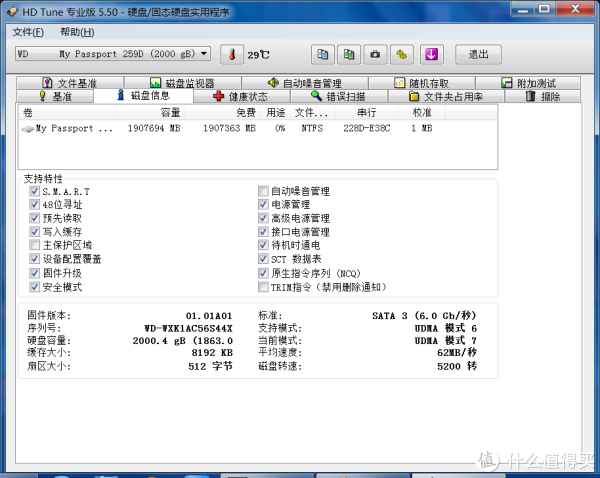Toggle the 48位寻址 checkbox
Image resolution: width=600 pixels, height=478 pixels.
tap(34, 204)
